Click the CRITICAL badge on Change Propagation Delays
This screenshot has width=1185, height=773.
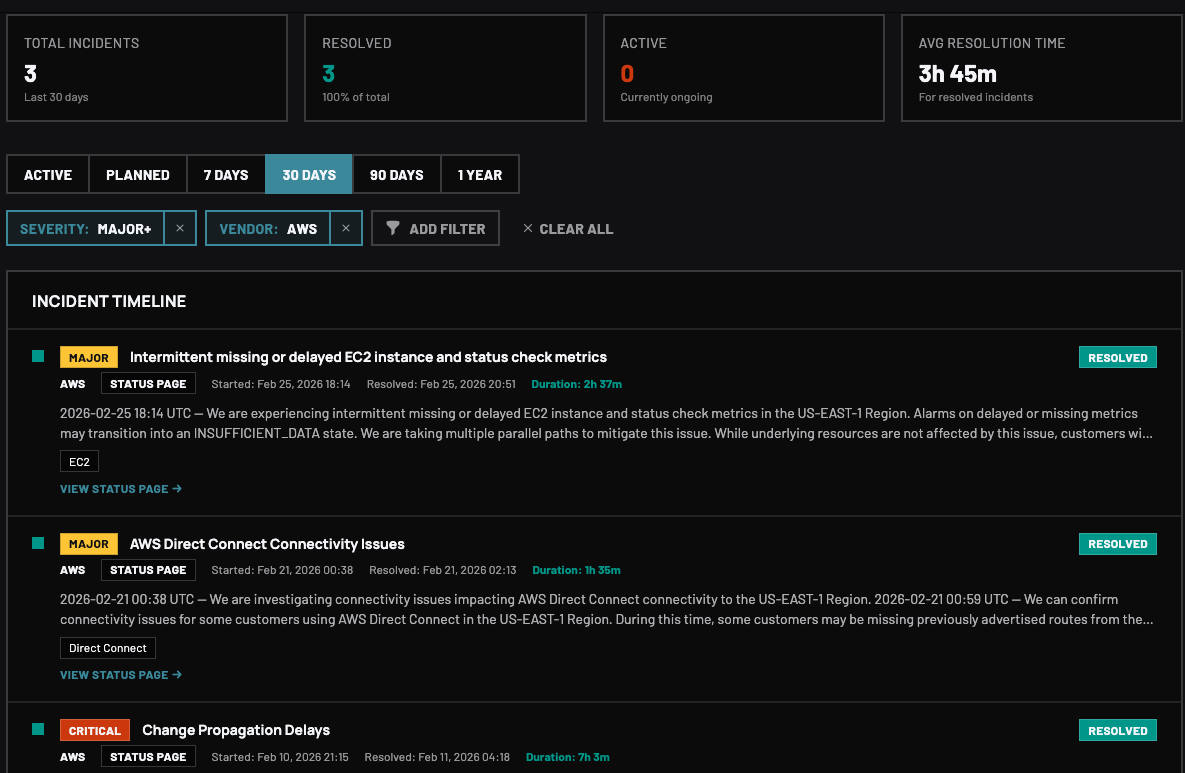tap(94, 730)
